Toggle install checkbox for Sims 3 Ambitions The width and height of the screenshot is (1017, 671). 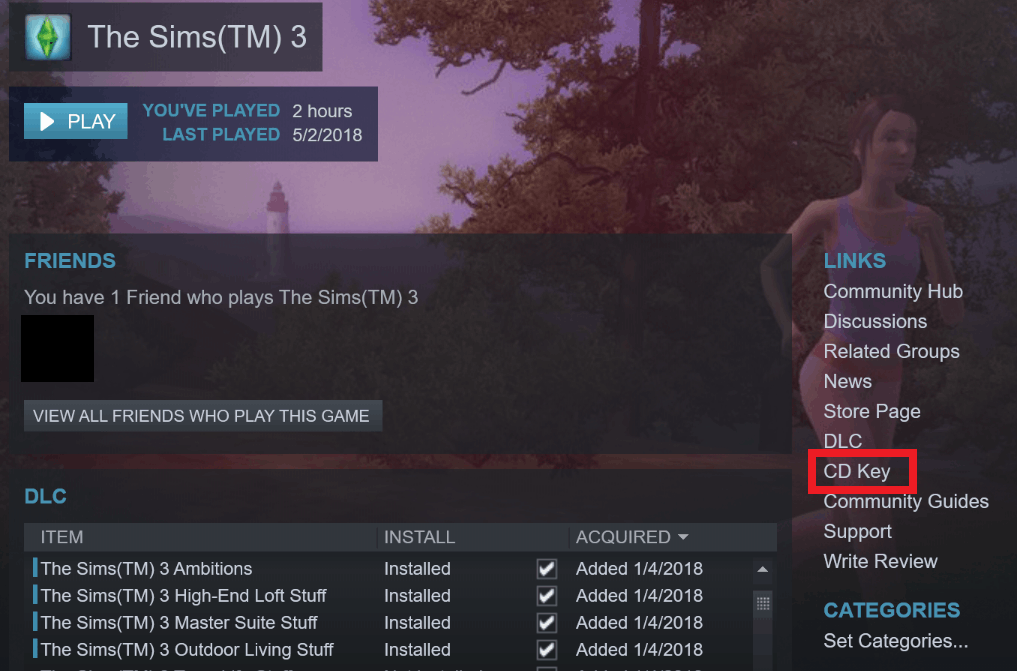547,569
